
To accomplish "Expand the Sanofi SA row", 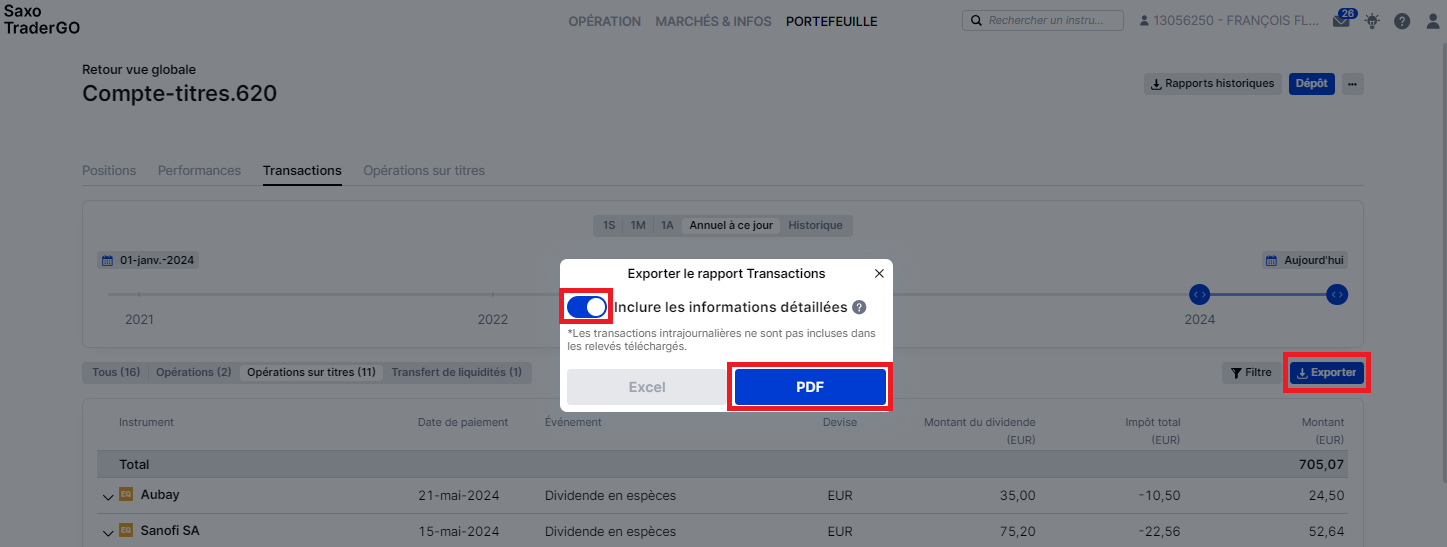I will coord(108,532).
